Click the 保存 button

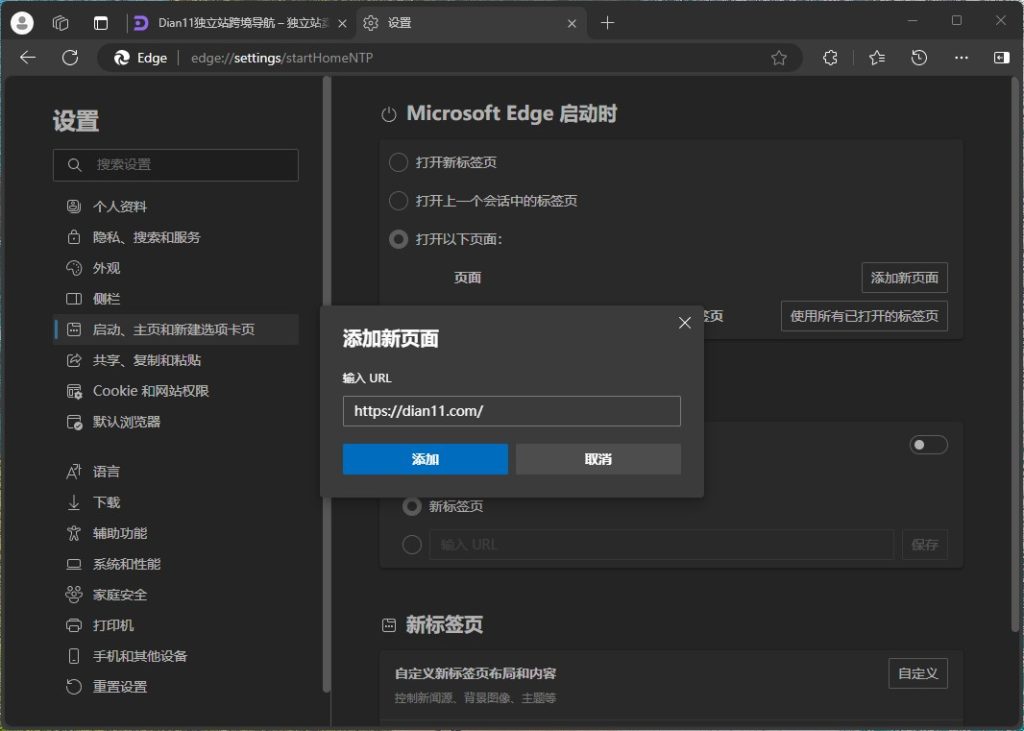(925, 544)
